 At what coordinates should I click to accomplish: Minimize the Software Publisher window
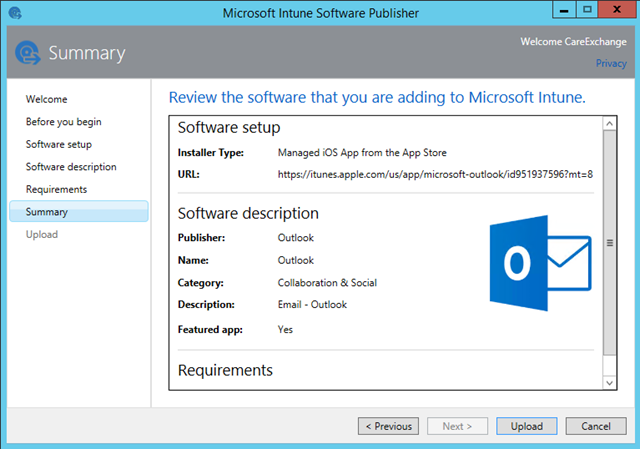pyautogui.click(x=564, y=10)
